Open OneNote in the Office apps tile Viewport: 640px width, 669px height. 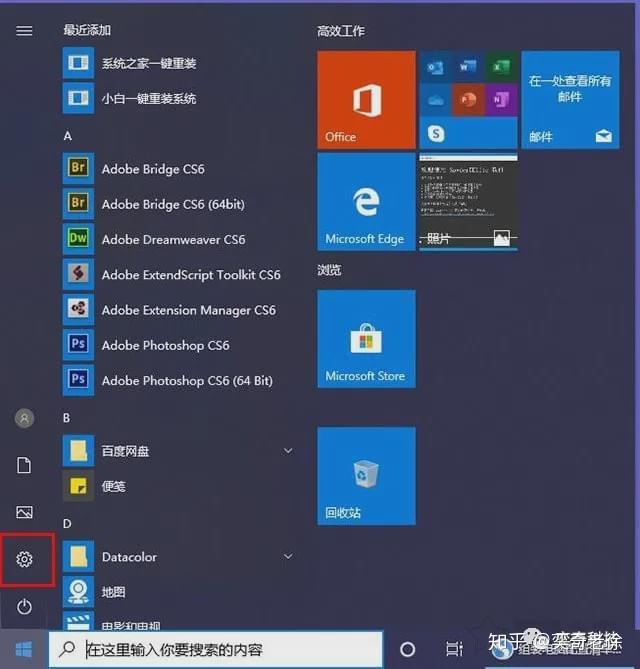(x=501, y=100)
